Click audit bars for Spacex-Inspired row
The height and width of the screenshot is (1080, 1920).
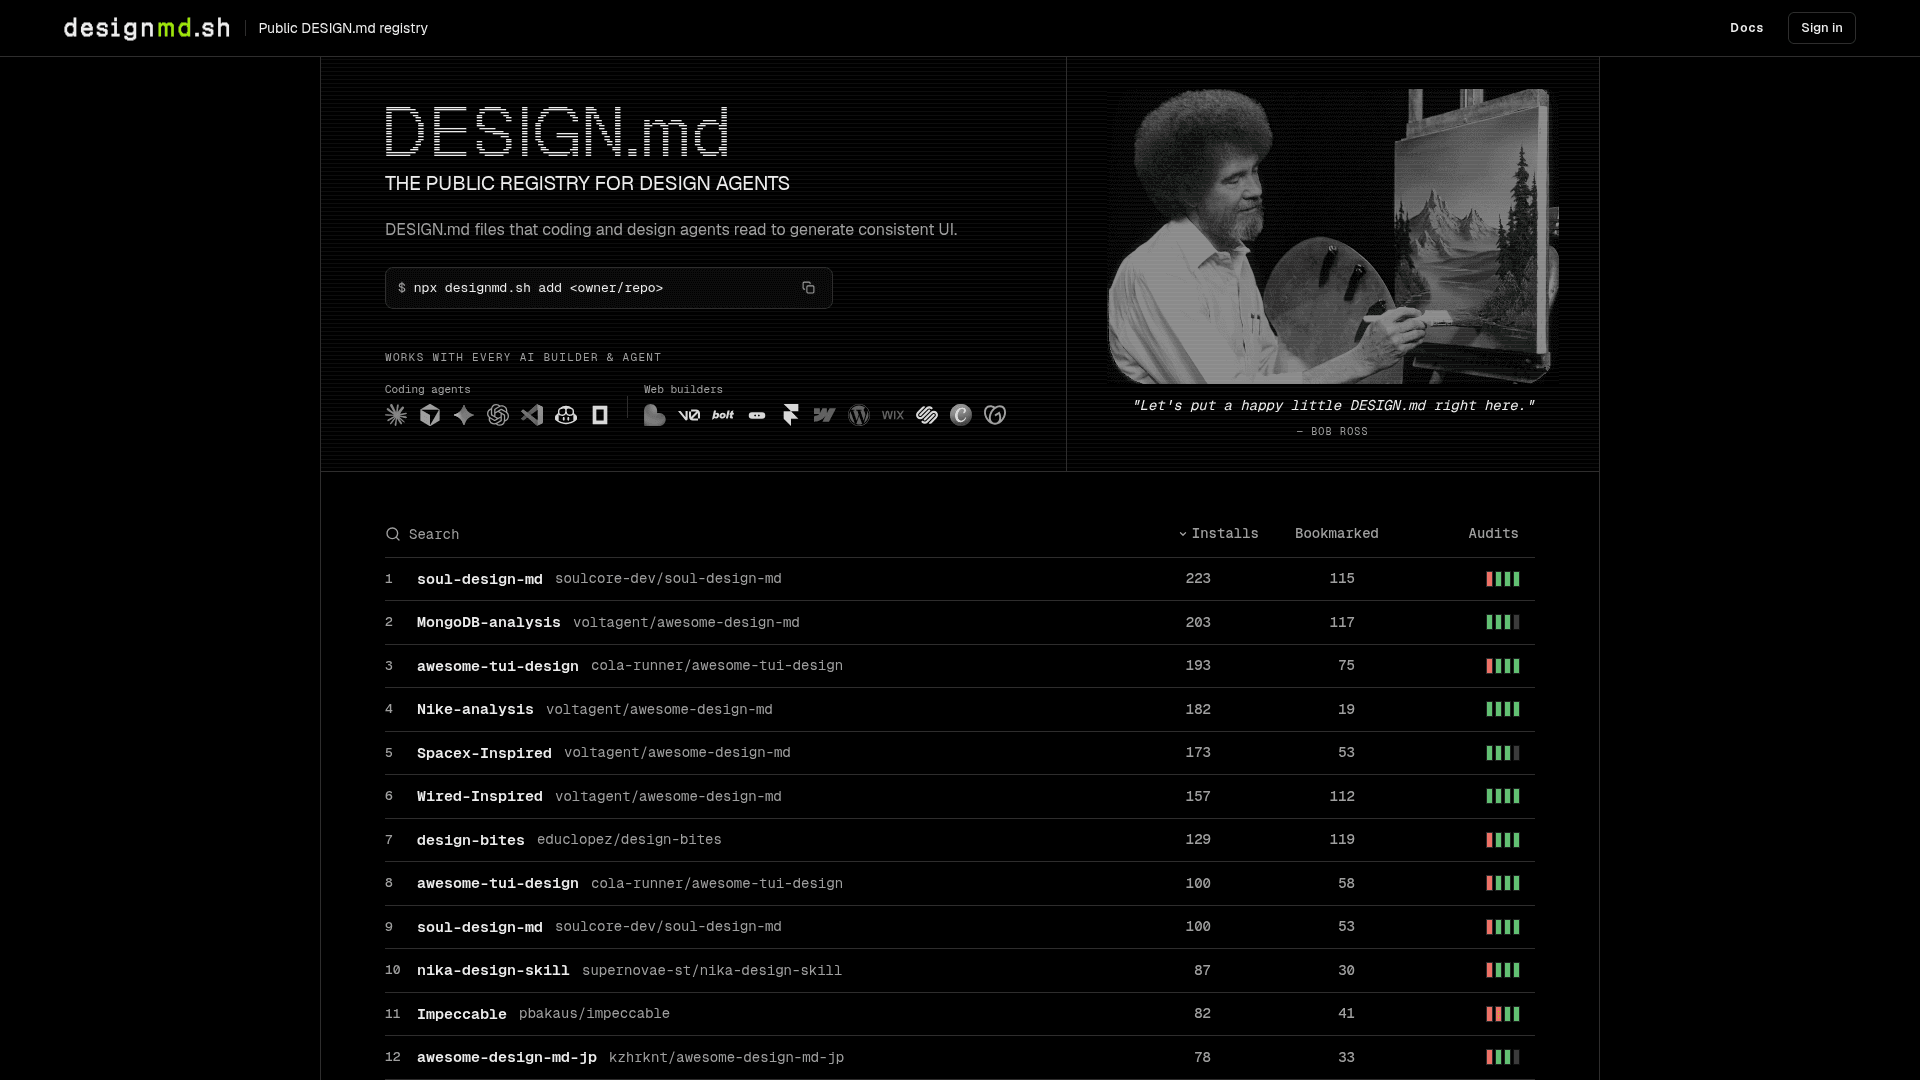1503,753
